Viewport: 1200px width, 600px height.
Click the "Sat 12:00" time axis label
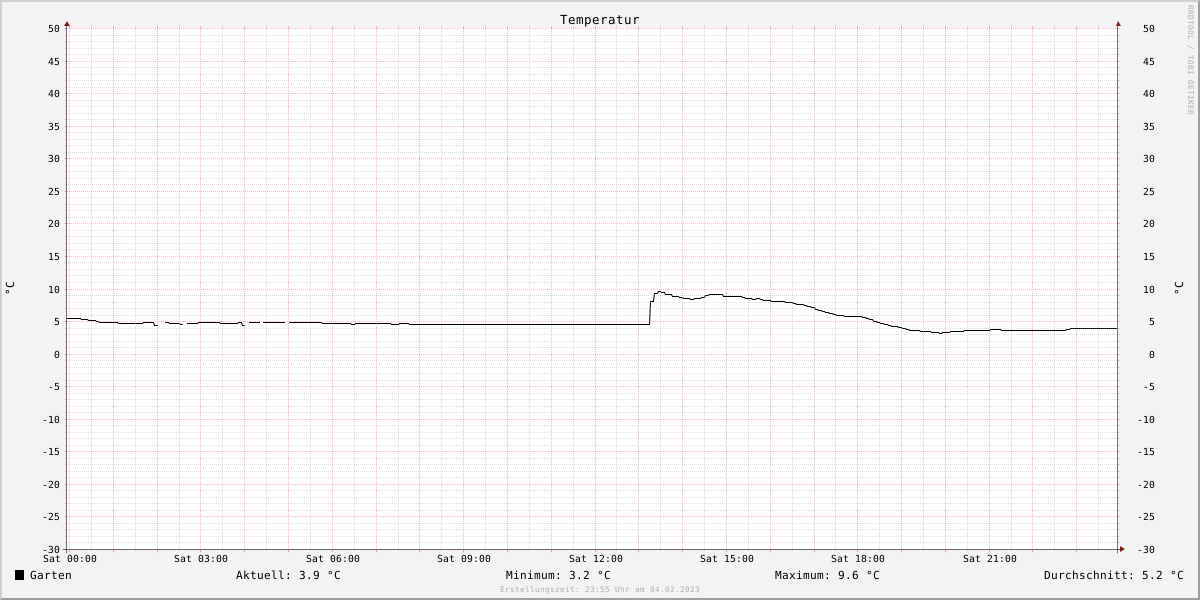596,559
